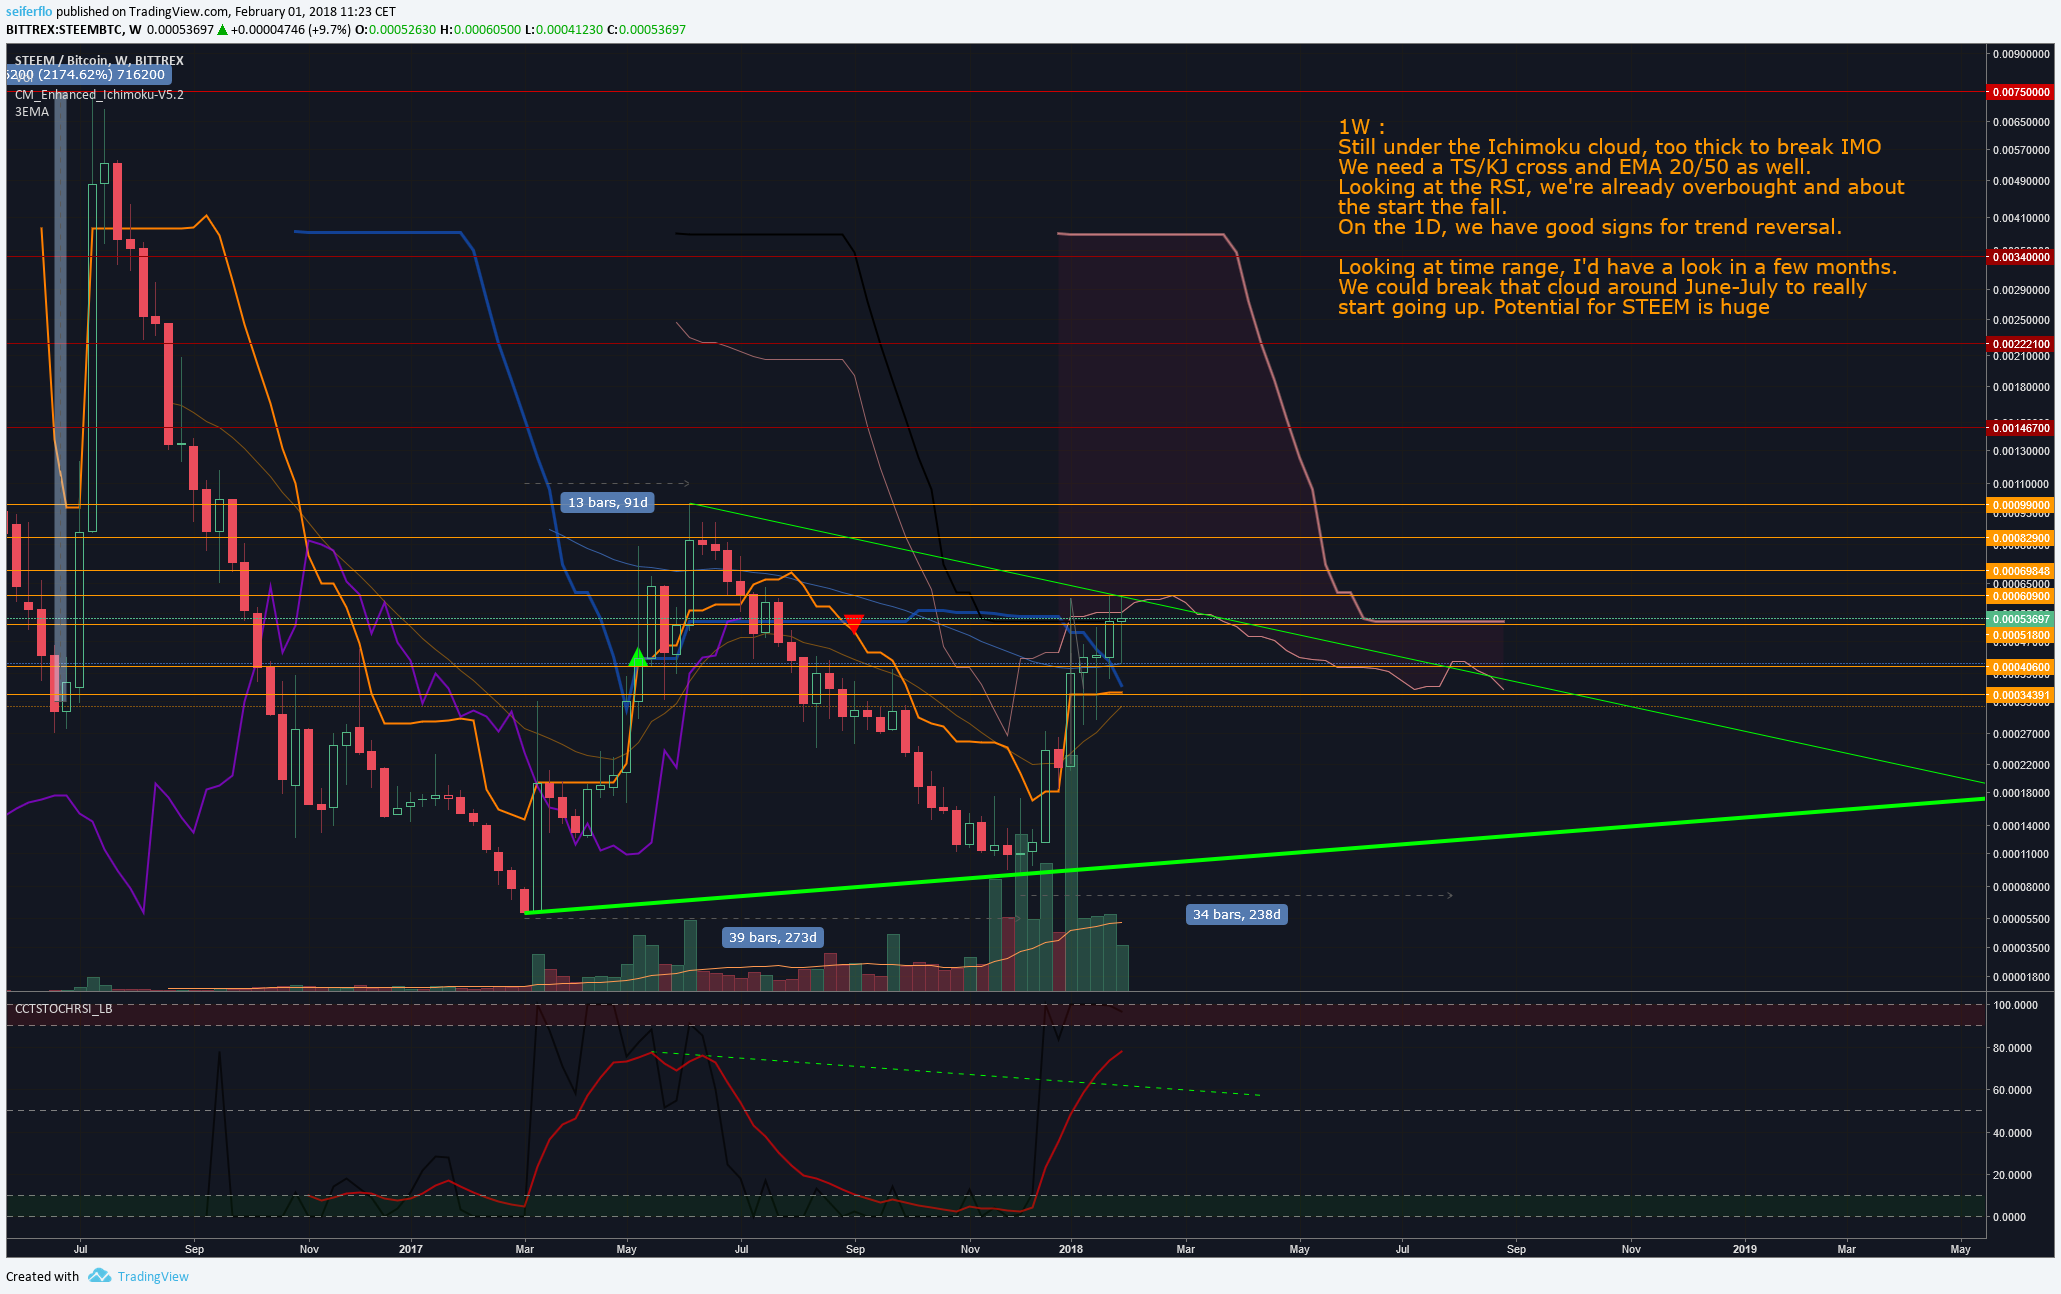Select the '34 bars, 238d' date range label
The height and width of the screenshot is (1294, 2061).
click(1236, 914)
